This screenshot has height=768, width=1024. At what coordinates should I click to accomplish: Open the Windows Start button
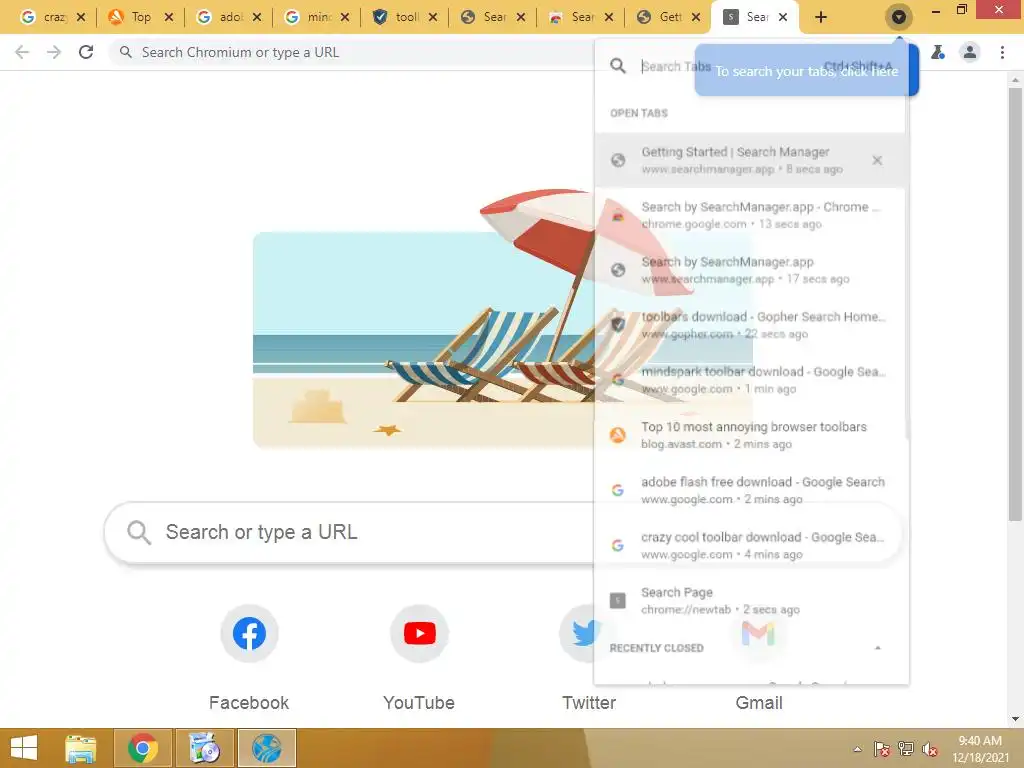tap(24, 748)
